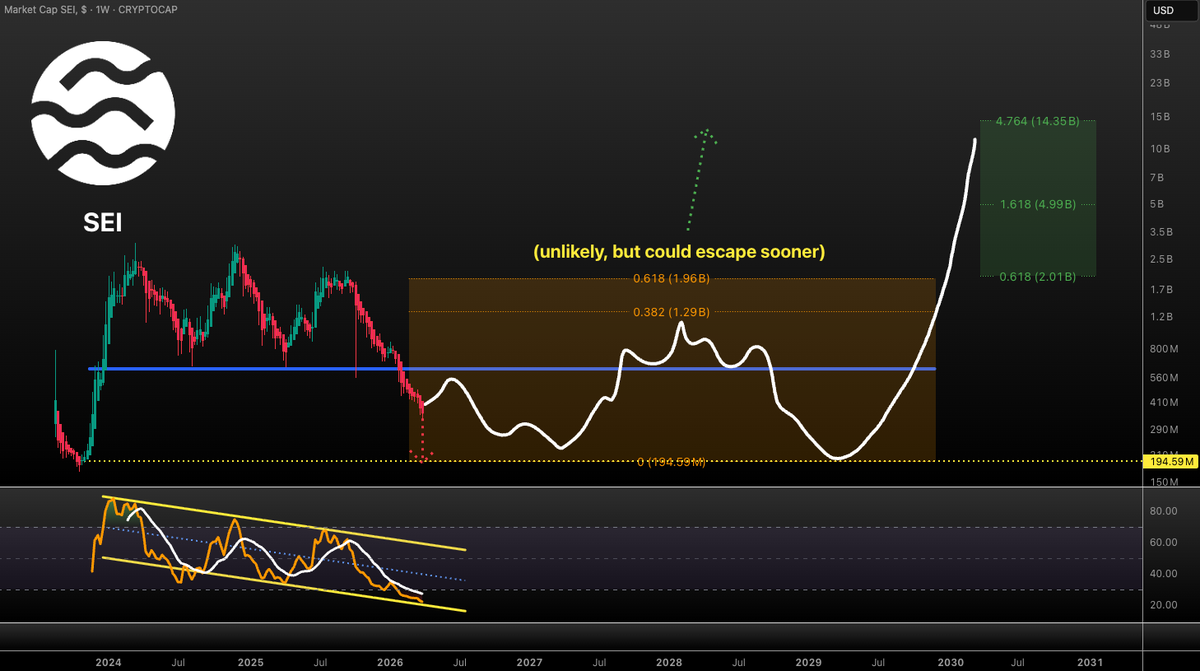Click the 1.7B price axis label
1200x671 pixels.
1162,290
